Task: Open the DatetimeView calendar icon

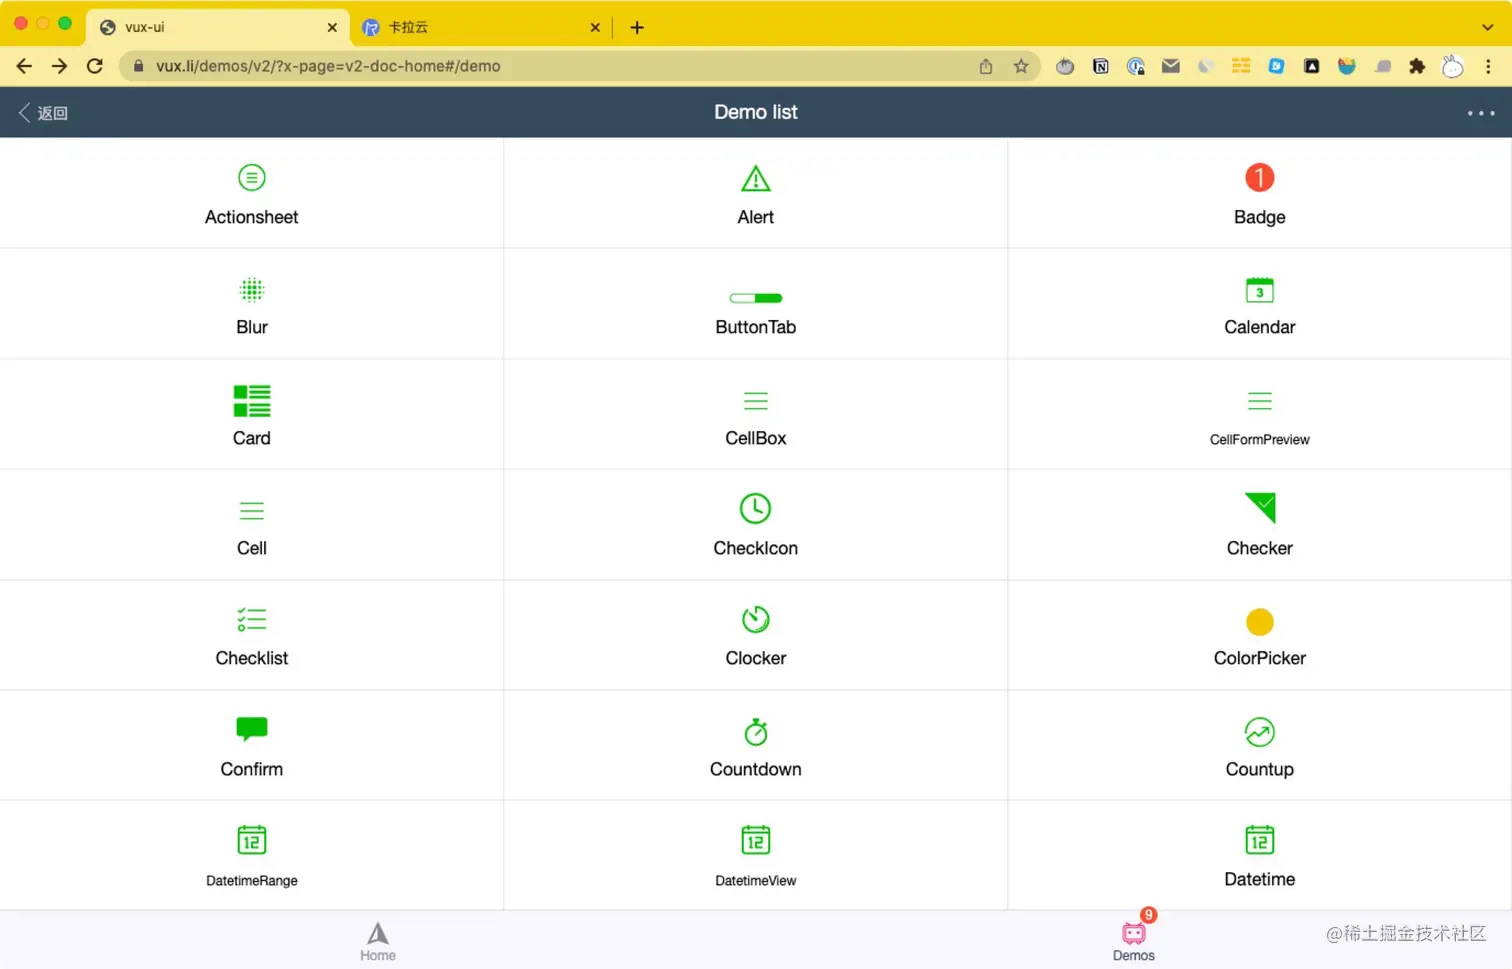Action: [x=756, y=840]
